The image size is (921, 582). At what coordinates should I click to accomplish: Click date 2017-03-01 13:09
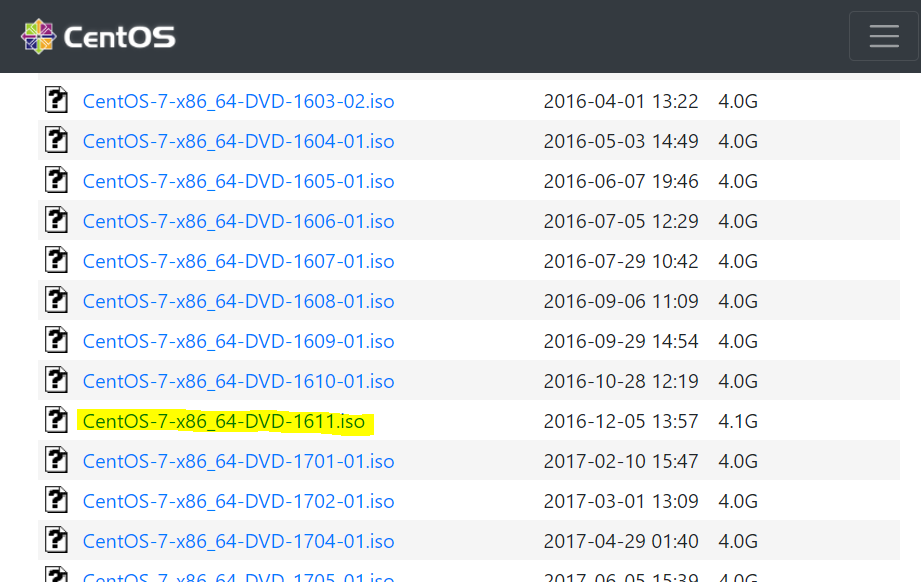(621, 501)
